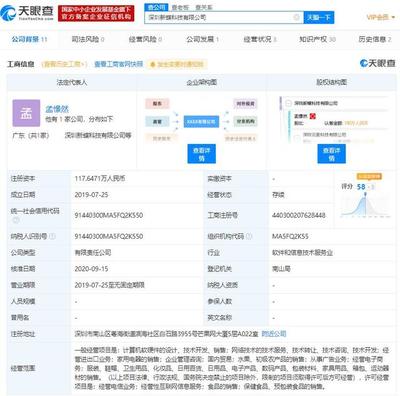Image resolution: width=400 pixels, height=396 pixels.
Task: Open the VIP会员 dropdown menu
Action: coord(380,17)
